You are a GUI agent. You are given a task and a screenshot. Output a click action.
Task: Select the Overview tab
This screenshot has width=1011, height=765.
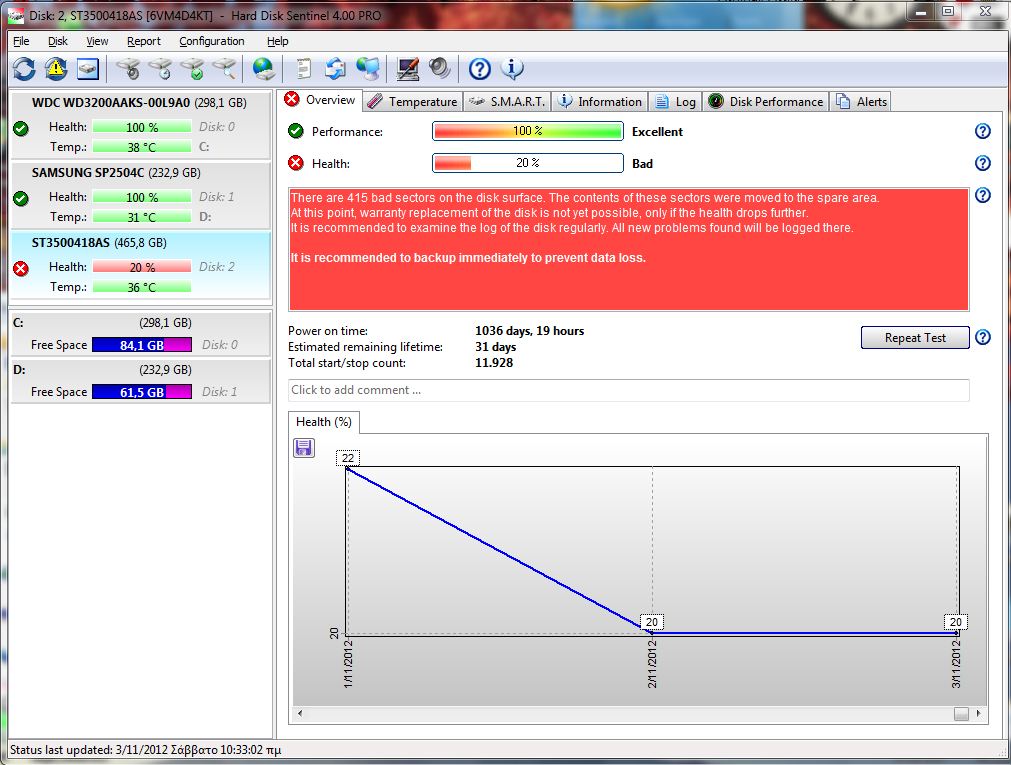(x=321, y=100)
